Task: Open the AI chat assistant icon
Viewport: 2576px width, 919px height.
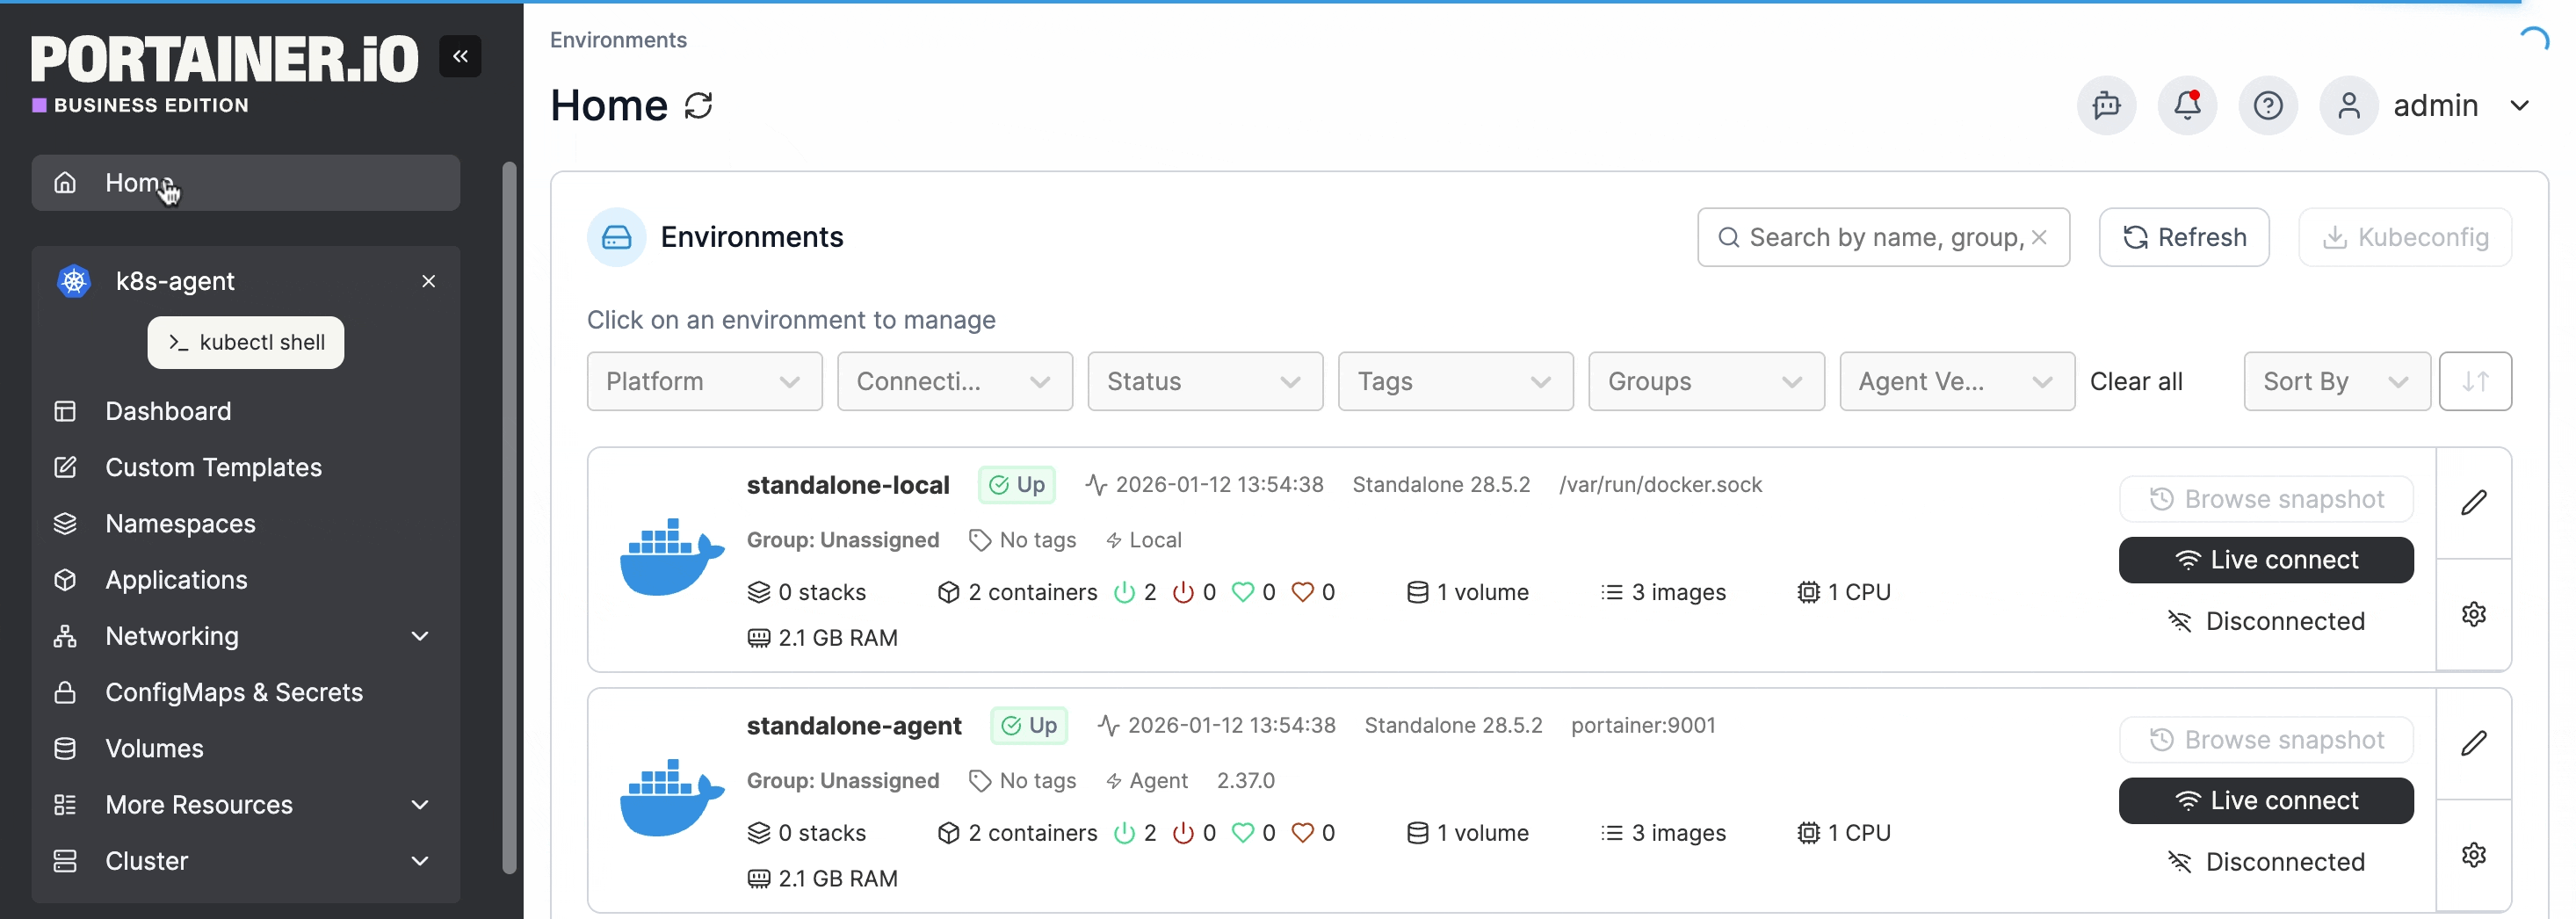Action: coord(2106,105)
